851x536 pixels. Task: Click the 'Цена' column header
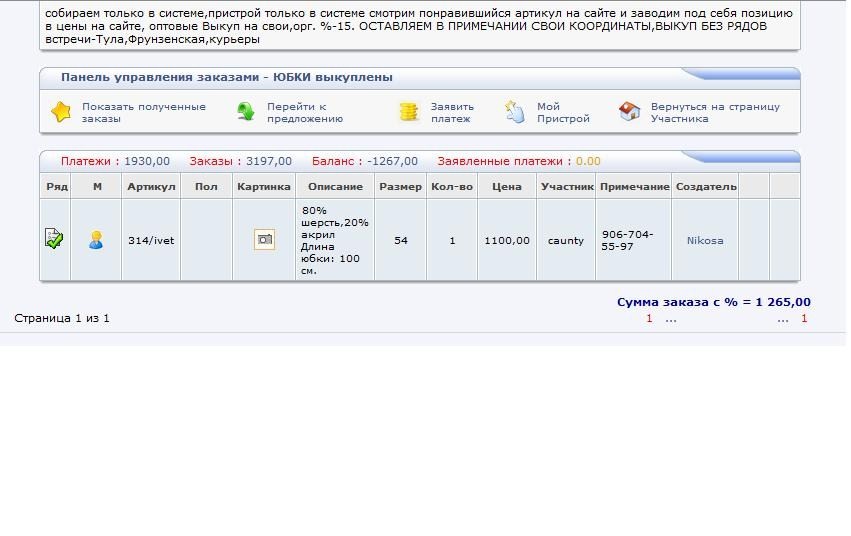[x=506, y=187]
